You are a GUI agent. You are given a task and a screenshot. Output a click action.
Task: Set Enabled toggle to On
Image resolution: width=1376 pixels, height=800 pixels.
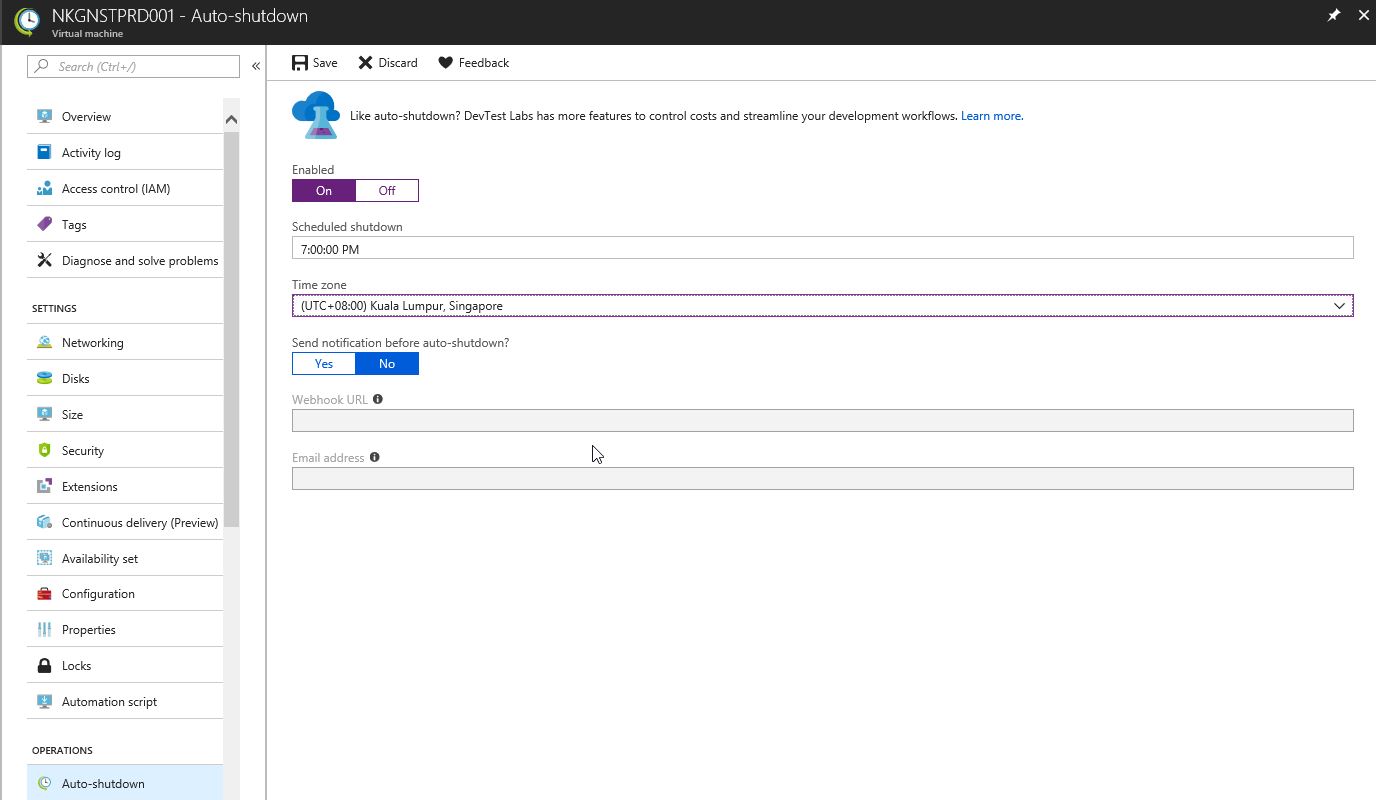pos(324,191)
